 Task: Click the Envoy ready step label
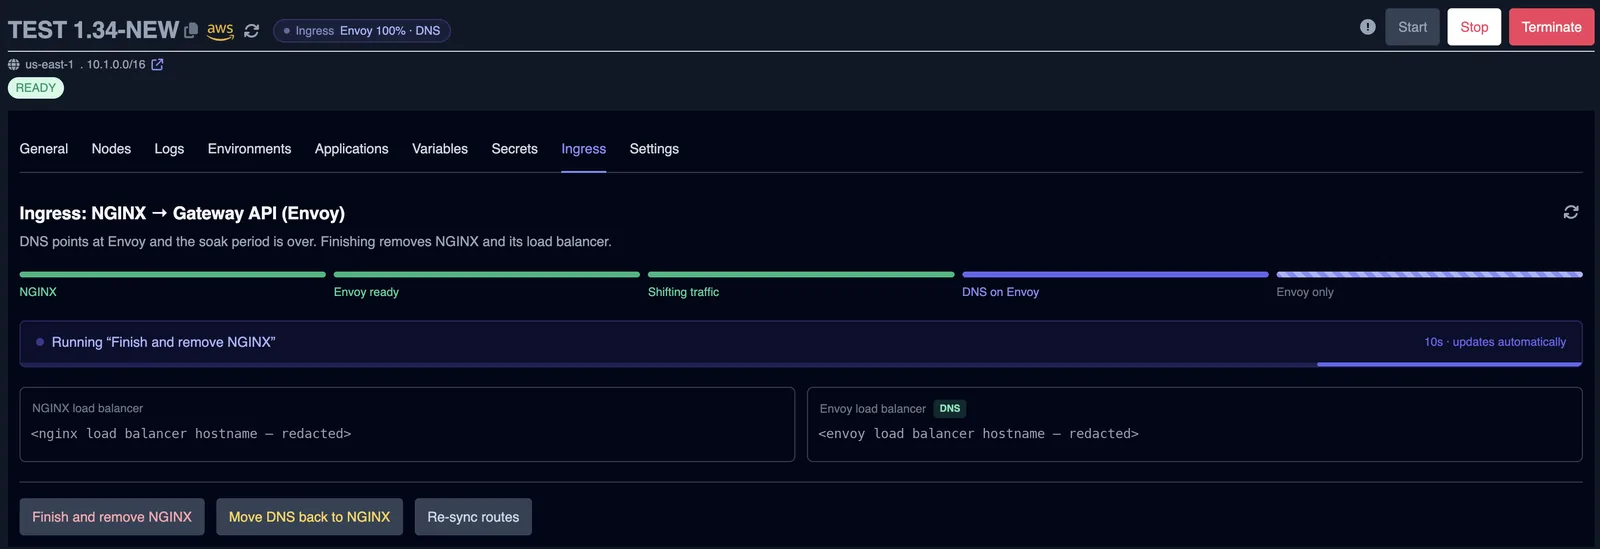(x=366, y=292)
